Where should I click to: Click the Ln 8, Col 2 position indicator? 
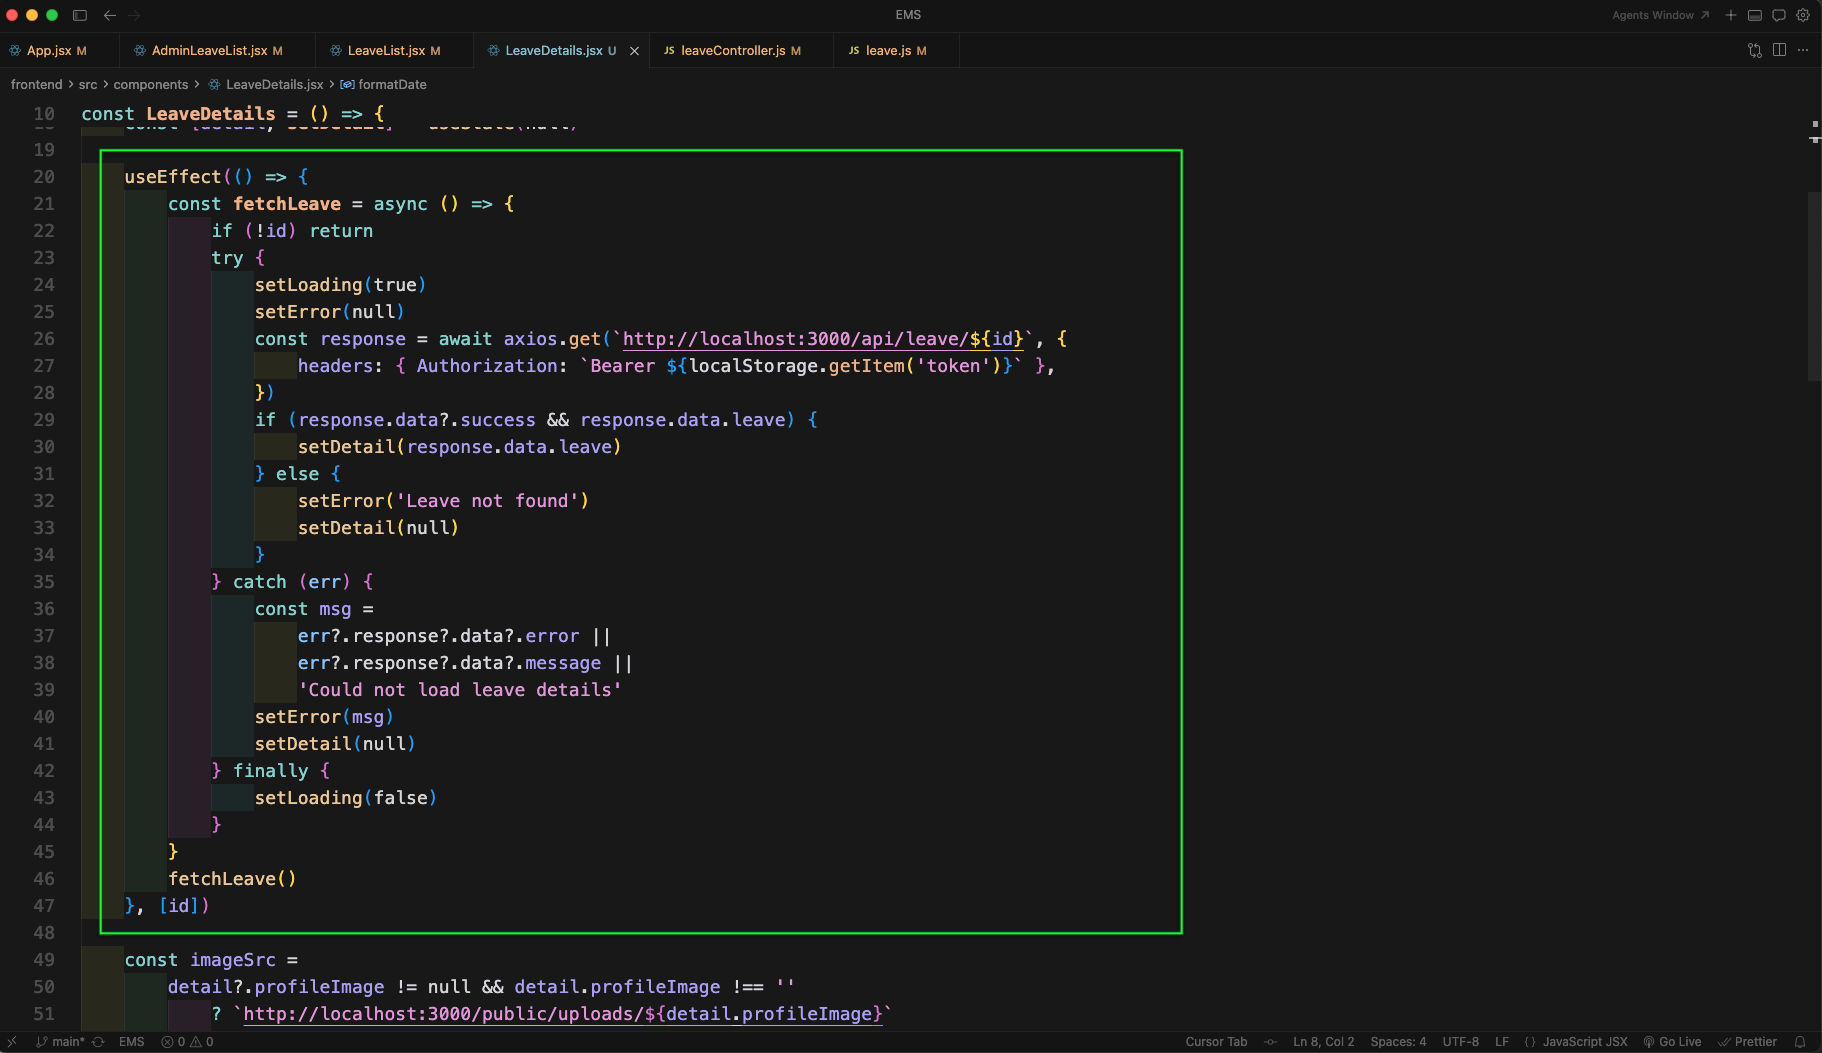[x=1324, y=1042]
